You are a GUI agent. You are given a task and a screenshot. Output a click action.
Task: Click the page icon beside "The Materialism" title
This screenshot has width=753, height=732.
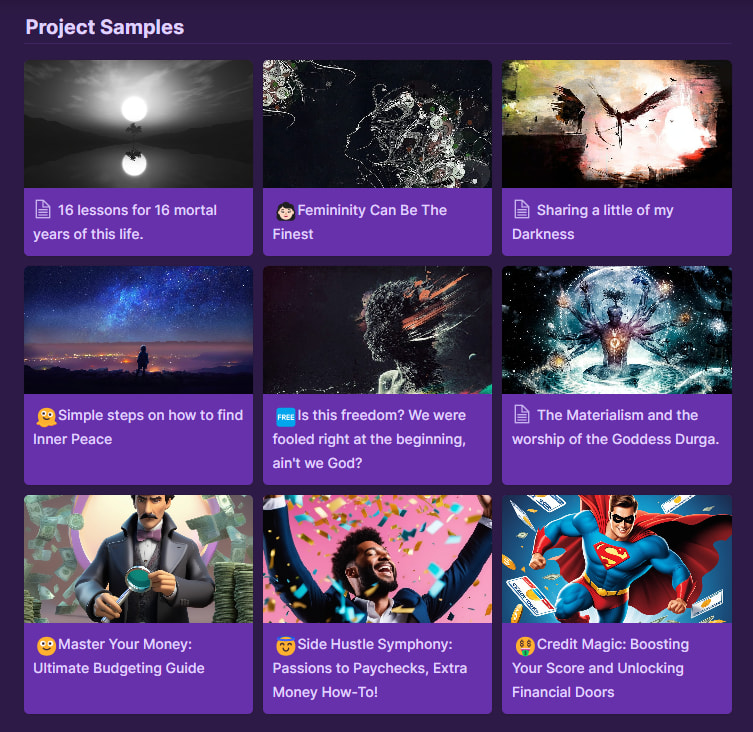click(522, 415)
